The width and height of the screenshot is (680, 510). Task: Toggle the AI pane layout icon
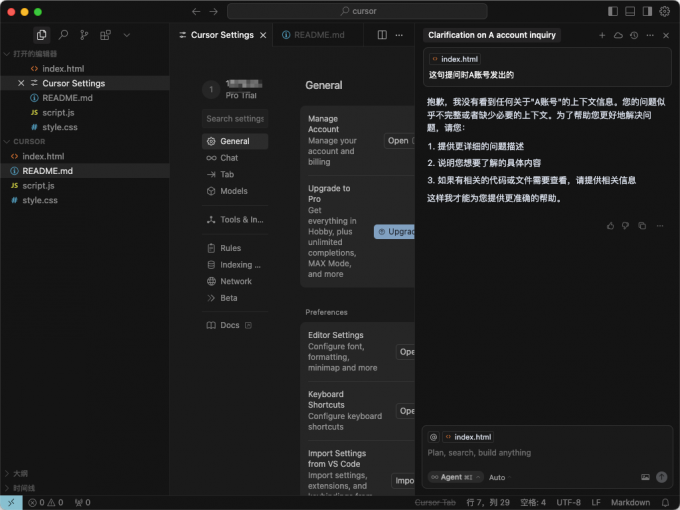click(x=647, y=11)
